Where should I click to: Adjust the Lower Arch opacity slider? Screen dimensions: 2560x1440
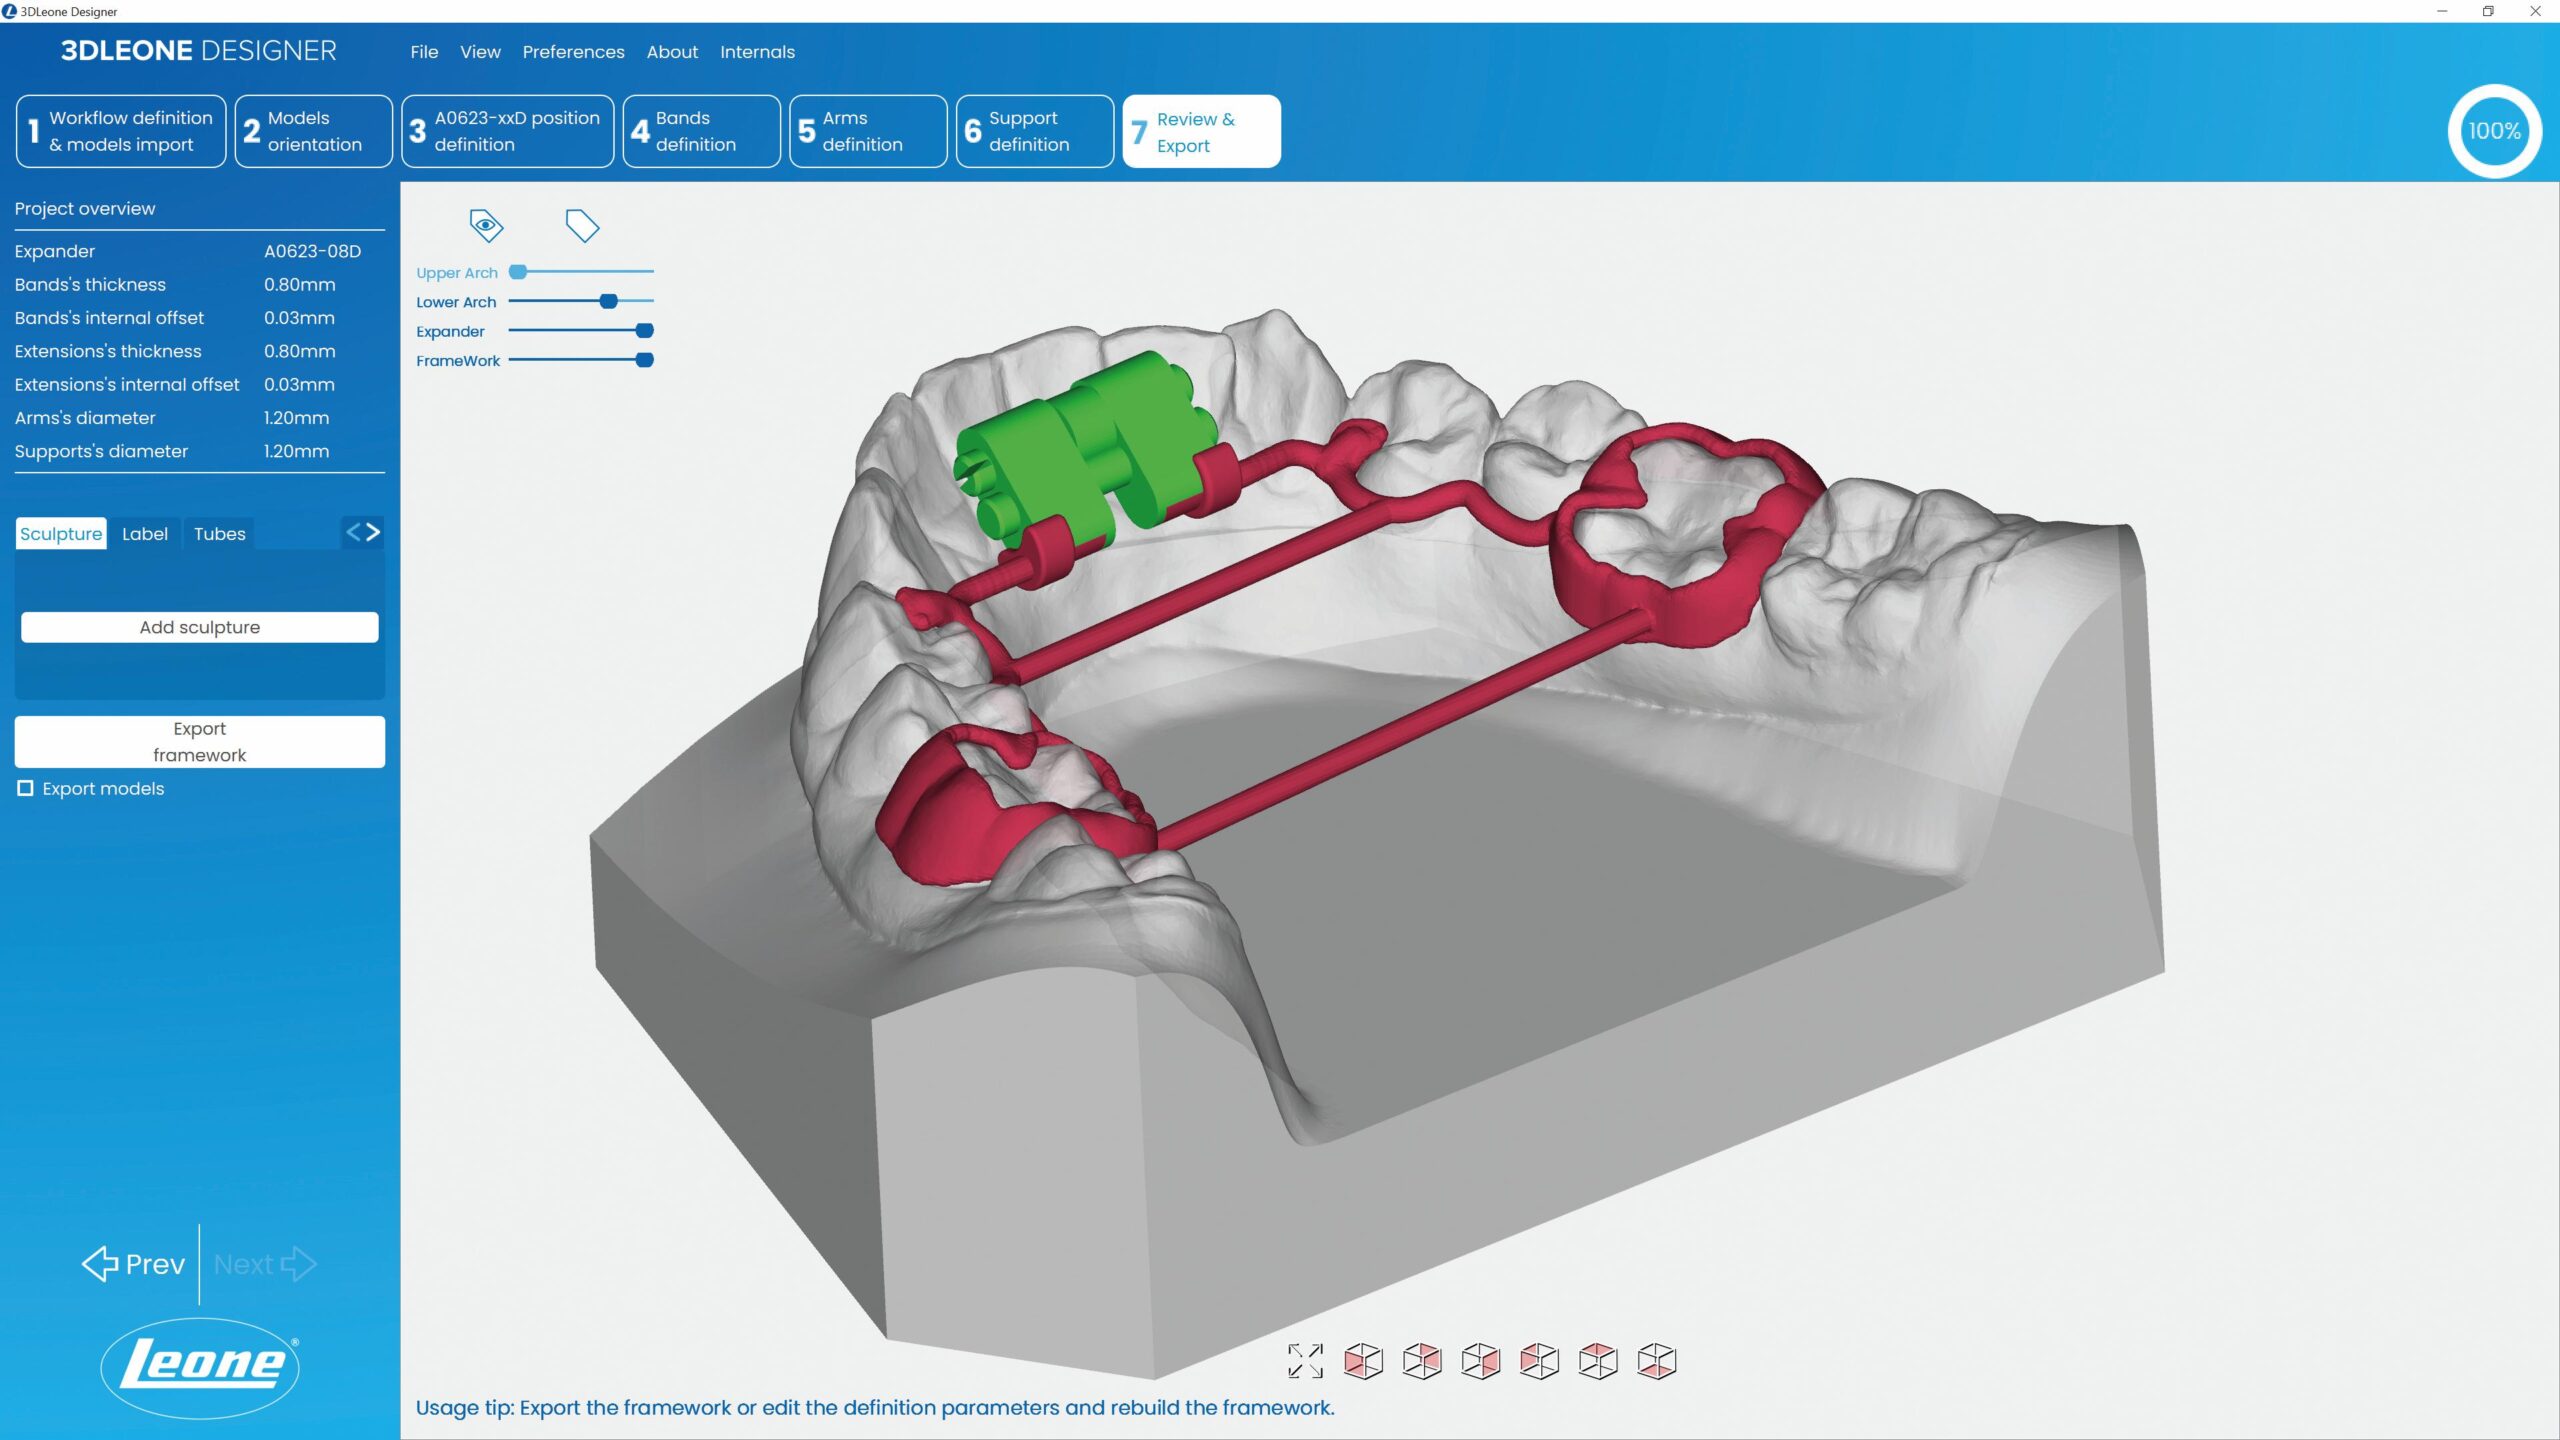(x=608, y=301)
